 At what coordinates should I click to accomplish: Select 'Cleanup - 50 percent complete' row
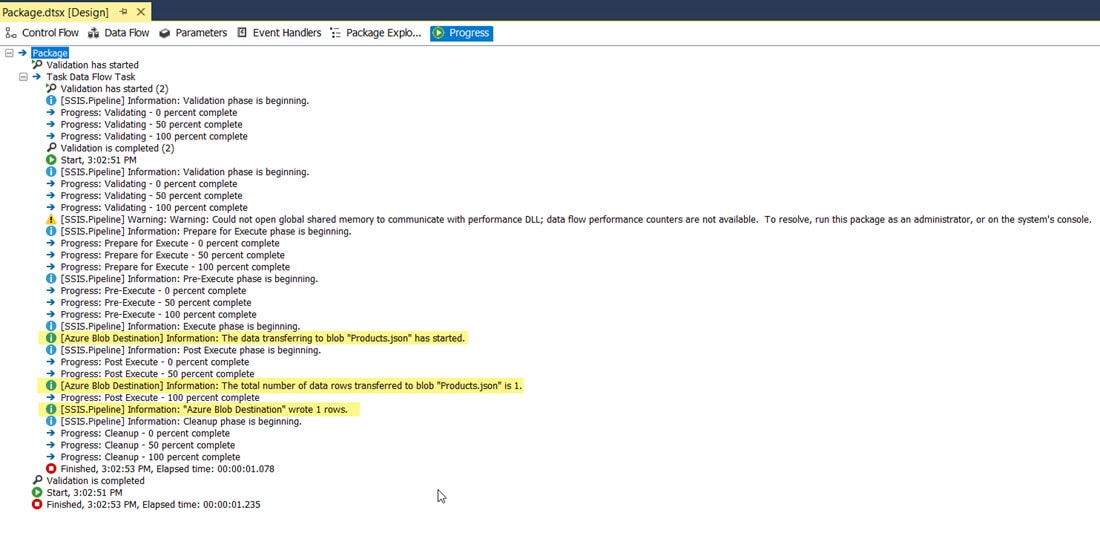(x=147, y=445)
